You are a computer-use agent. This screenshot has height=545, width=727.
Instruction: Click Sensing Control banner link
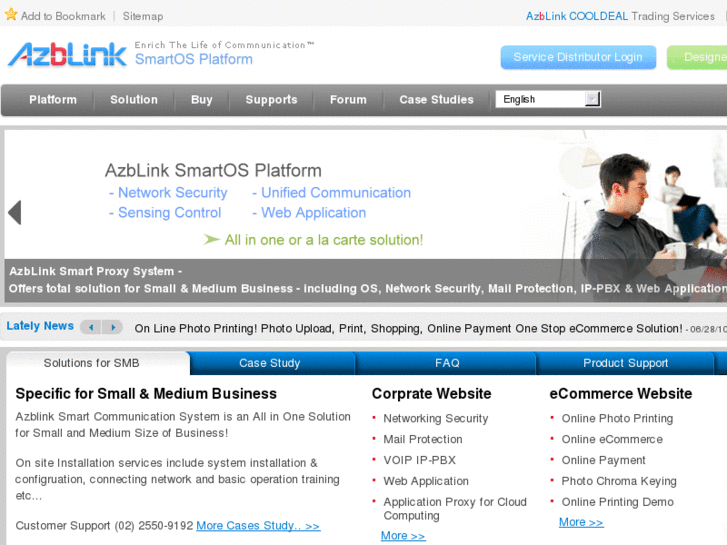165,212
